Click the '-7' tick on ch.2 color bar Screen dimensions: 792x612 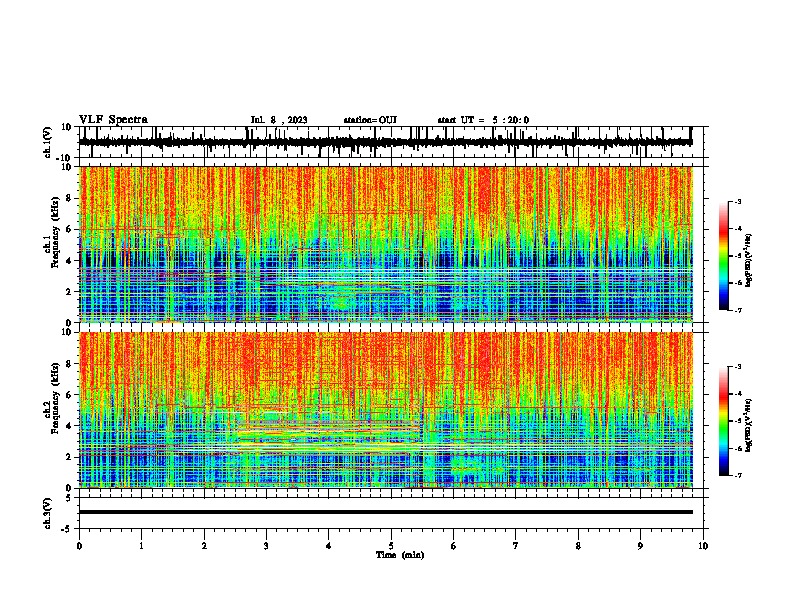(x=737, y=475)
